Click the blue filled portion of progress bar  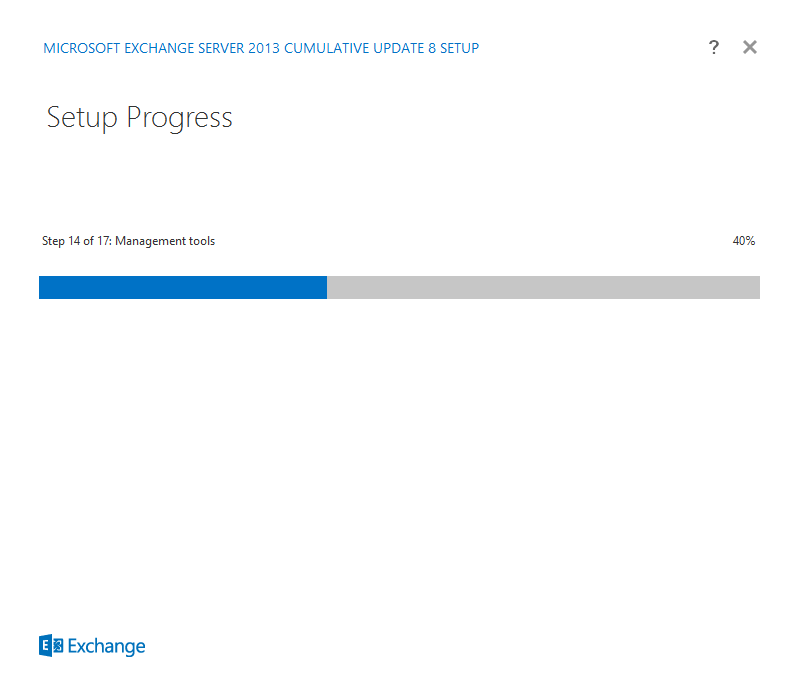[x=183, y=288]
